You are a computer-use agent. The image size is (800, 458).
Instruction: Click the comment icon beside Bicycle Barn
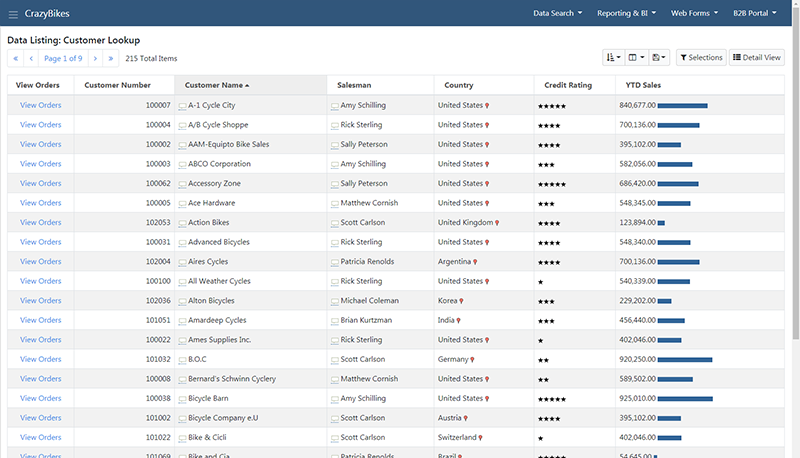click(x=182, y=399)
